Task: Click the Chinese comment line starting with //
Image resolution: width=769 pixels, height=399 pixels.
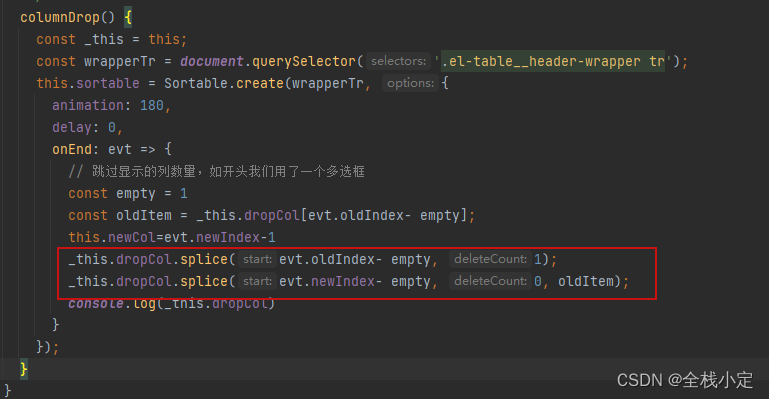Action: point(216,172)
